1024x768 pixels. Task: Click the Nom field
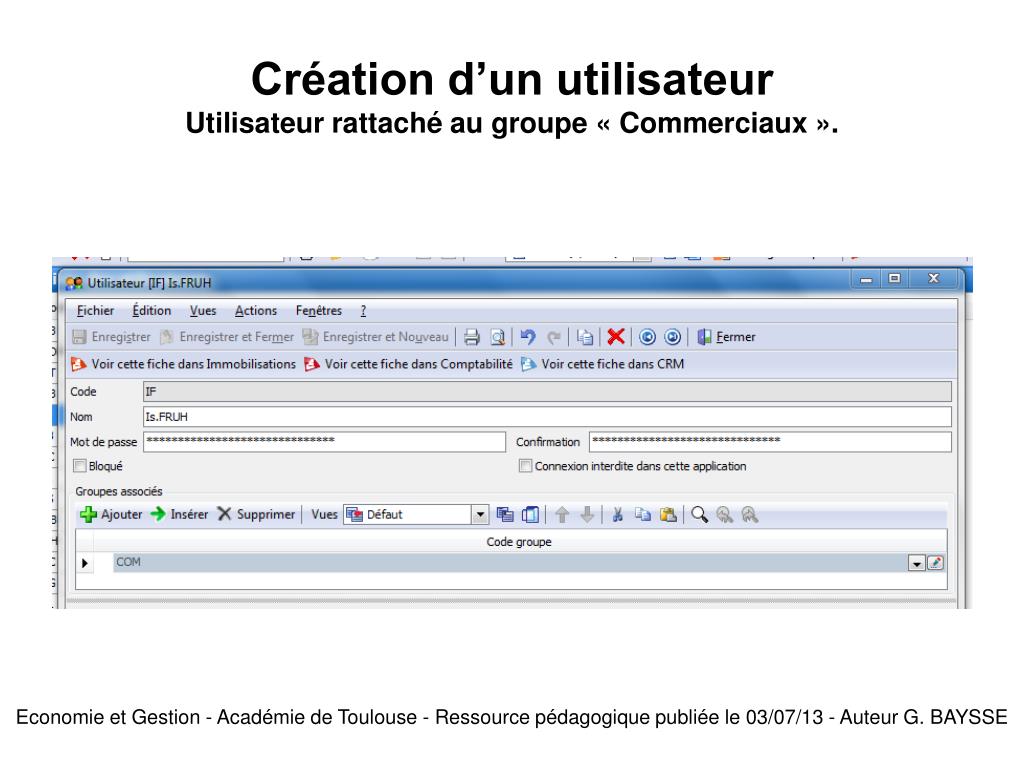[547, 417]
